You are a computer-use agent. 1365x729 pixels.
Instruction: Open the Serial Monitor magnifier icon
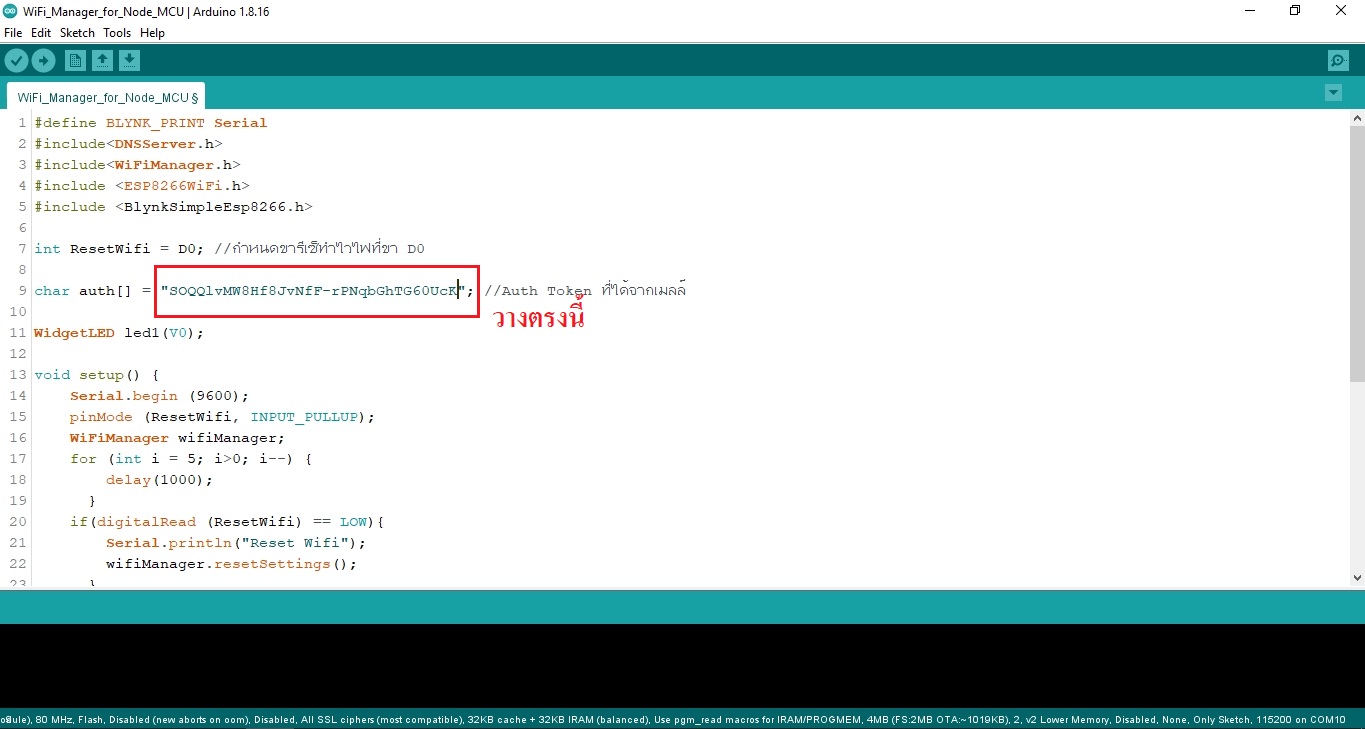coord(1338,61)
